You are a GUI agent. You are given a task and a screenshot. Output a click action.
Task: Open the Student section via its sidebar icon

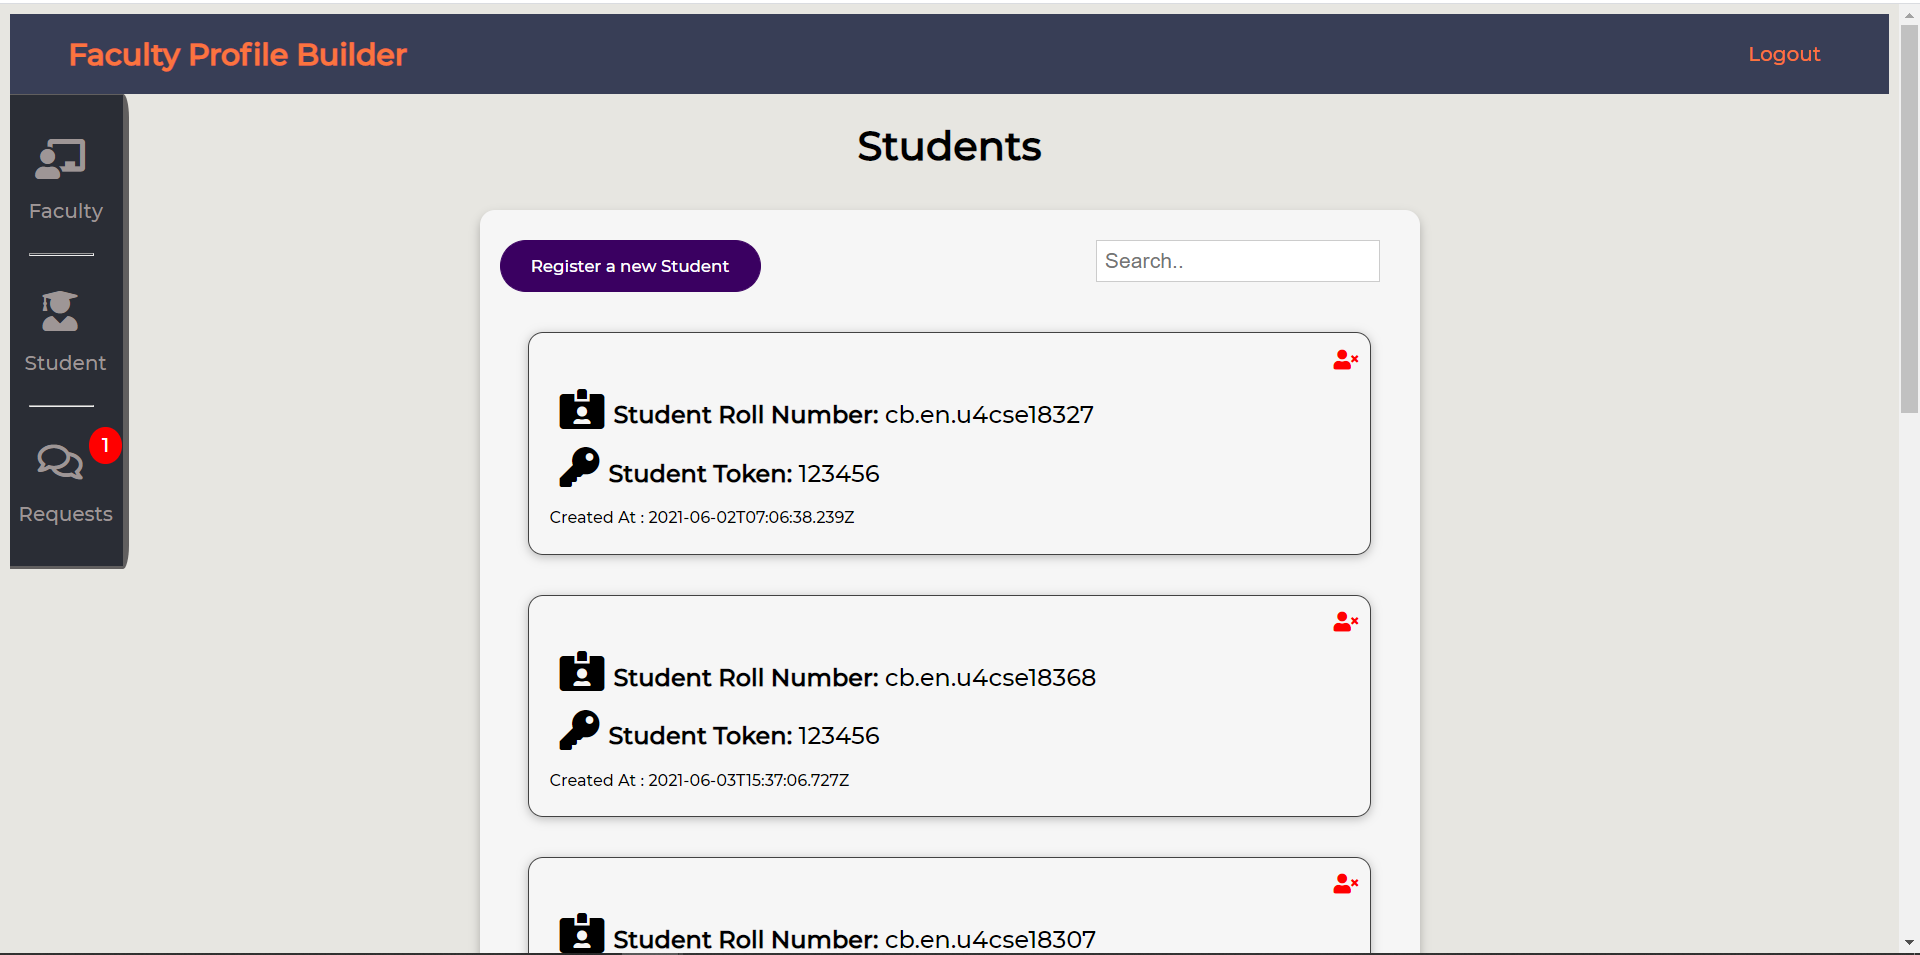(x=60, y=312)
